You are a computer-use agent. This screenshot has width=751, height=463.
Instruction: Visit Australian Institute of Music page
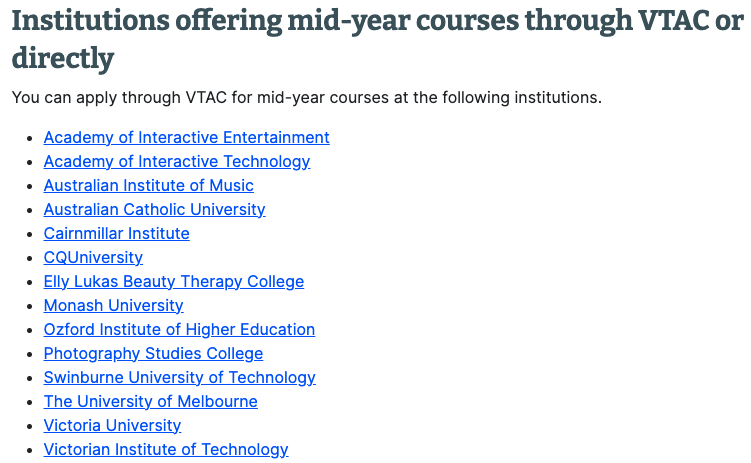(148, 185)
